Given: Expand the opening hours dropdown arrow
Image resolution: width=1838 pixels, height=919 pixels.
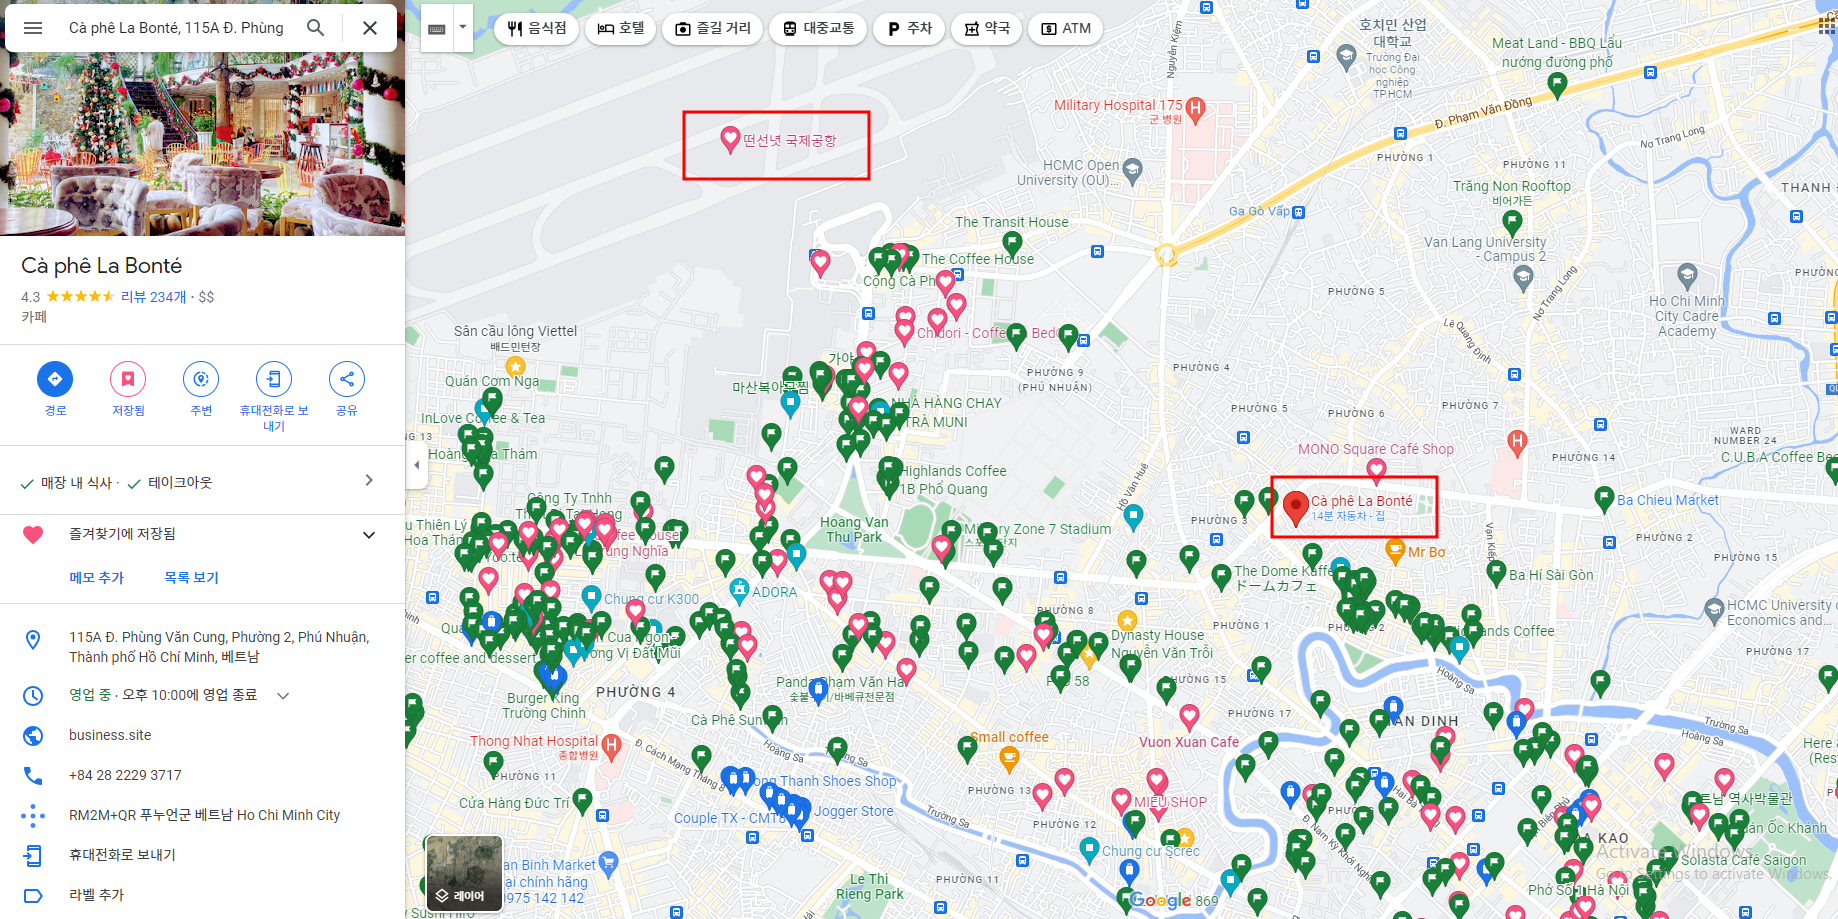Looking at the screenshot, I should tap(283, 696).
